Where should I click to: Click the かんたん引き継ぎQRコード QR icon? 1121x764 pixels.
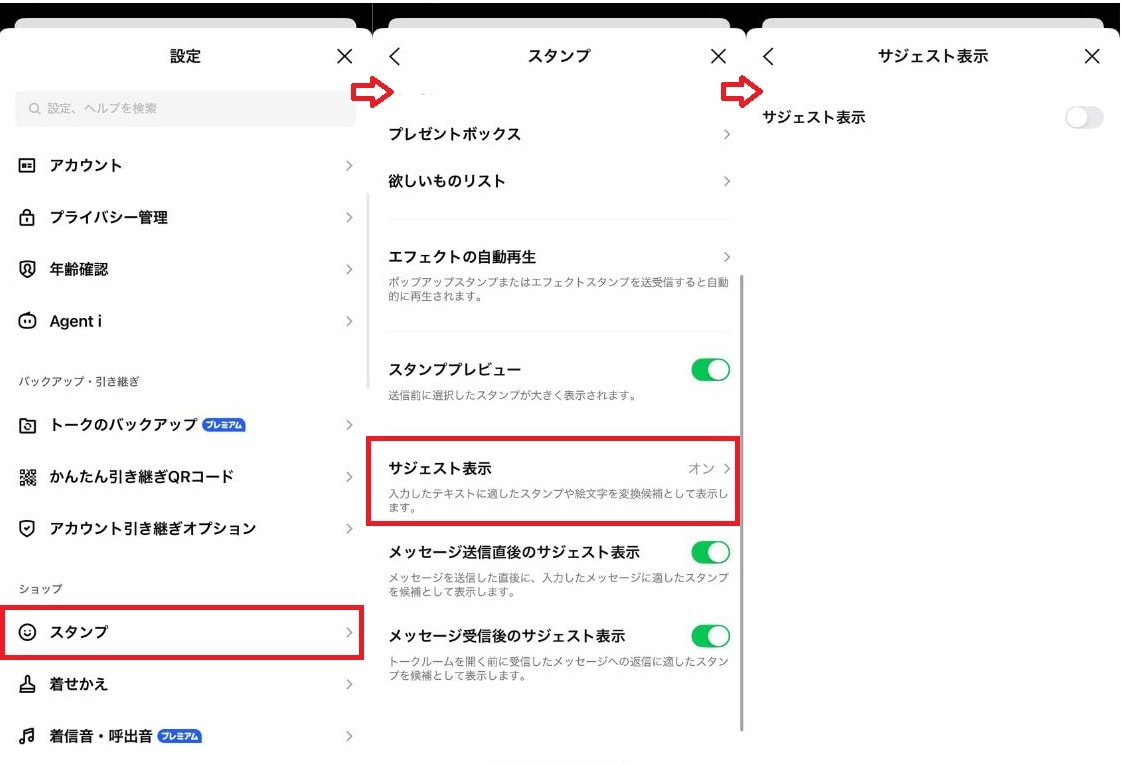(27, 477)
